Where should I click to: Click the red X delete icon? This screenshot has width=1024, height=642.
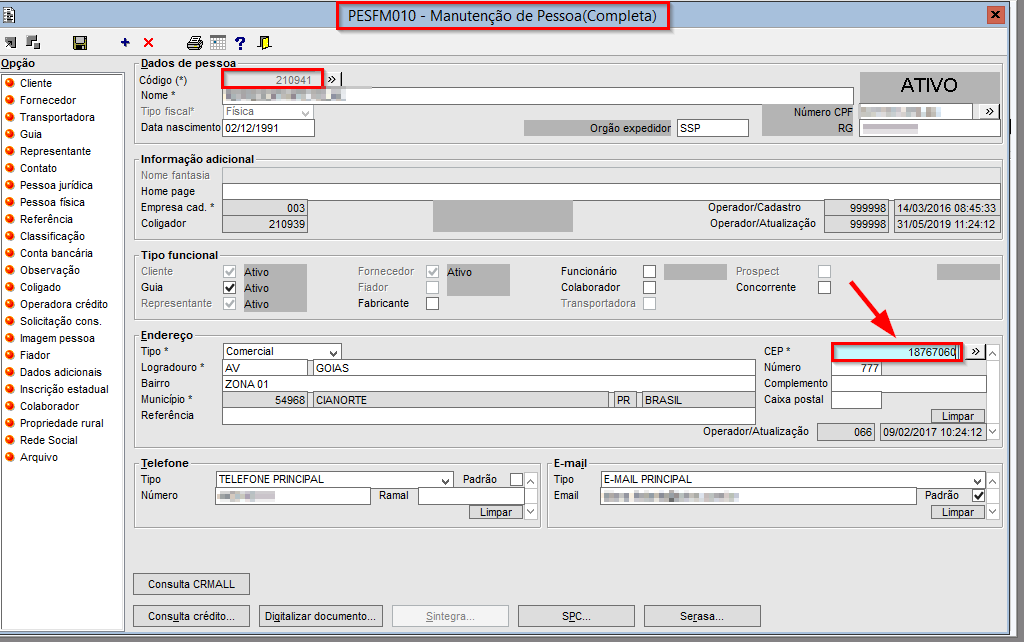click(x=148, y=42)
